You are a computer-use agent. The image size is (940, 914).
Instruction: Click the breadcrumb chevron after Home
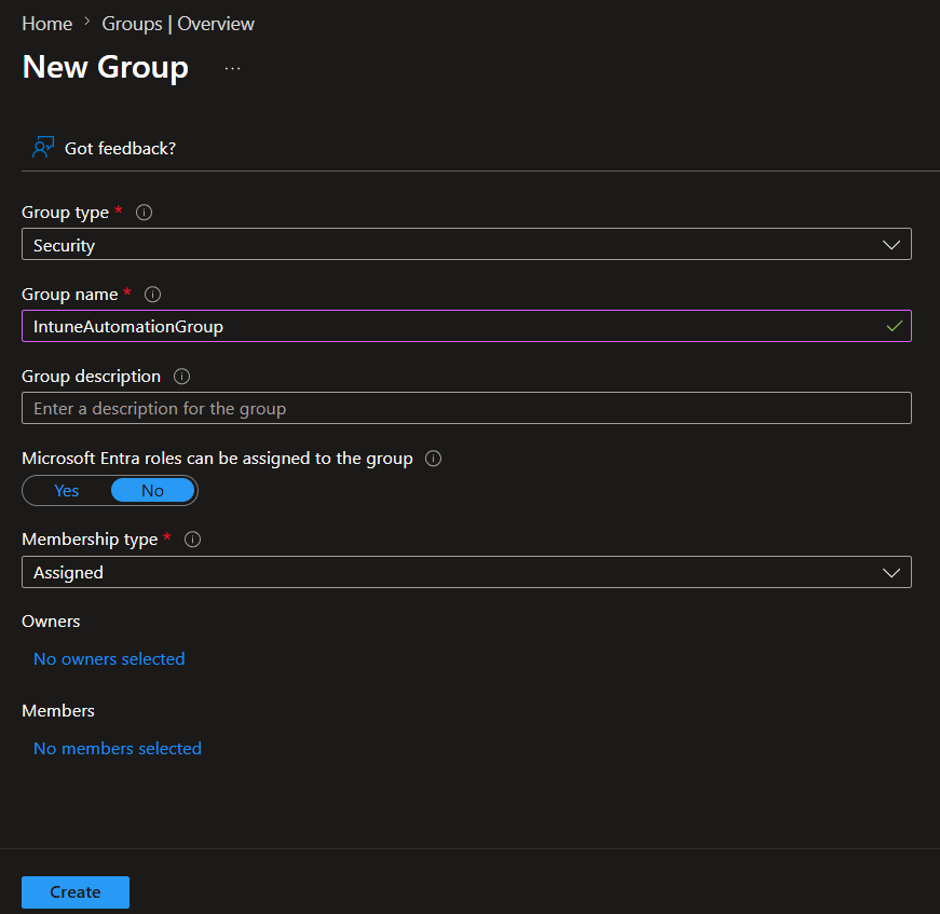87,22
